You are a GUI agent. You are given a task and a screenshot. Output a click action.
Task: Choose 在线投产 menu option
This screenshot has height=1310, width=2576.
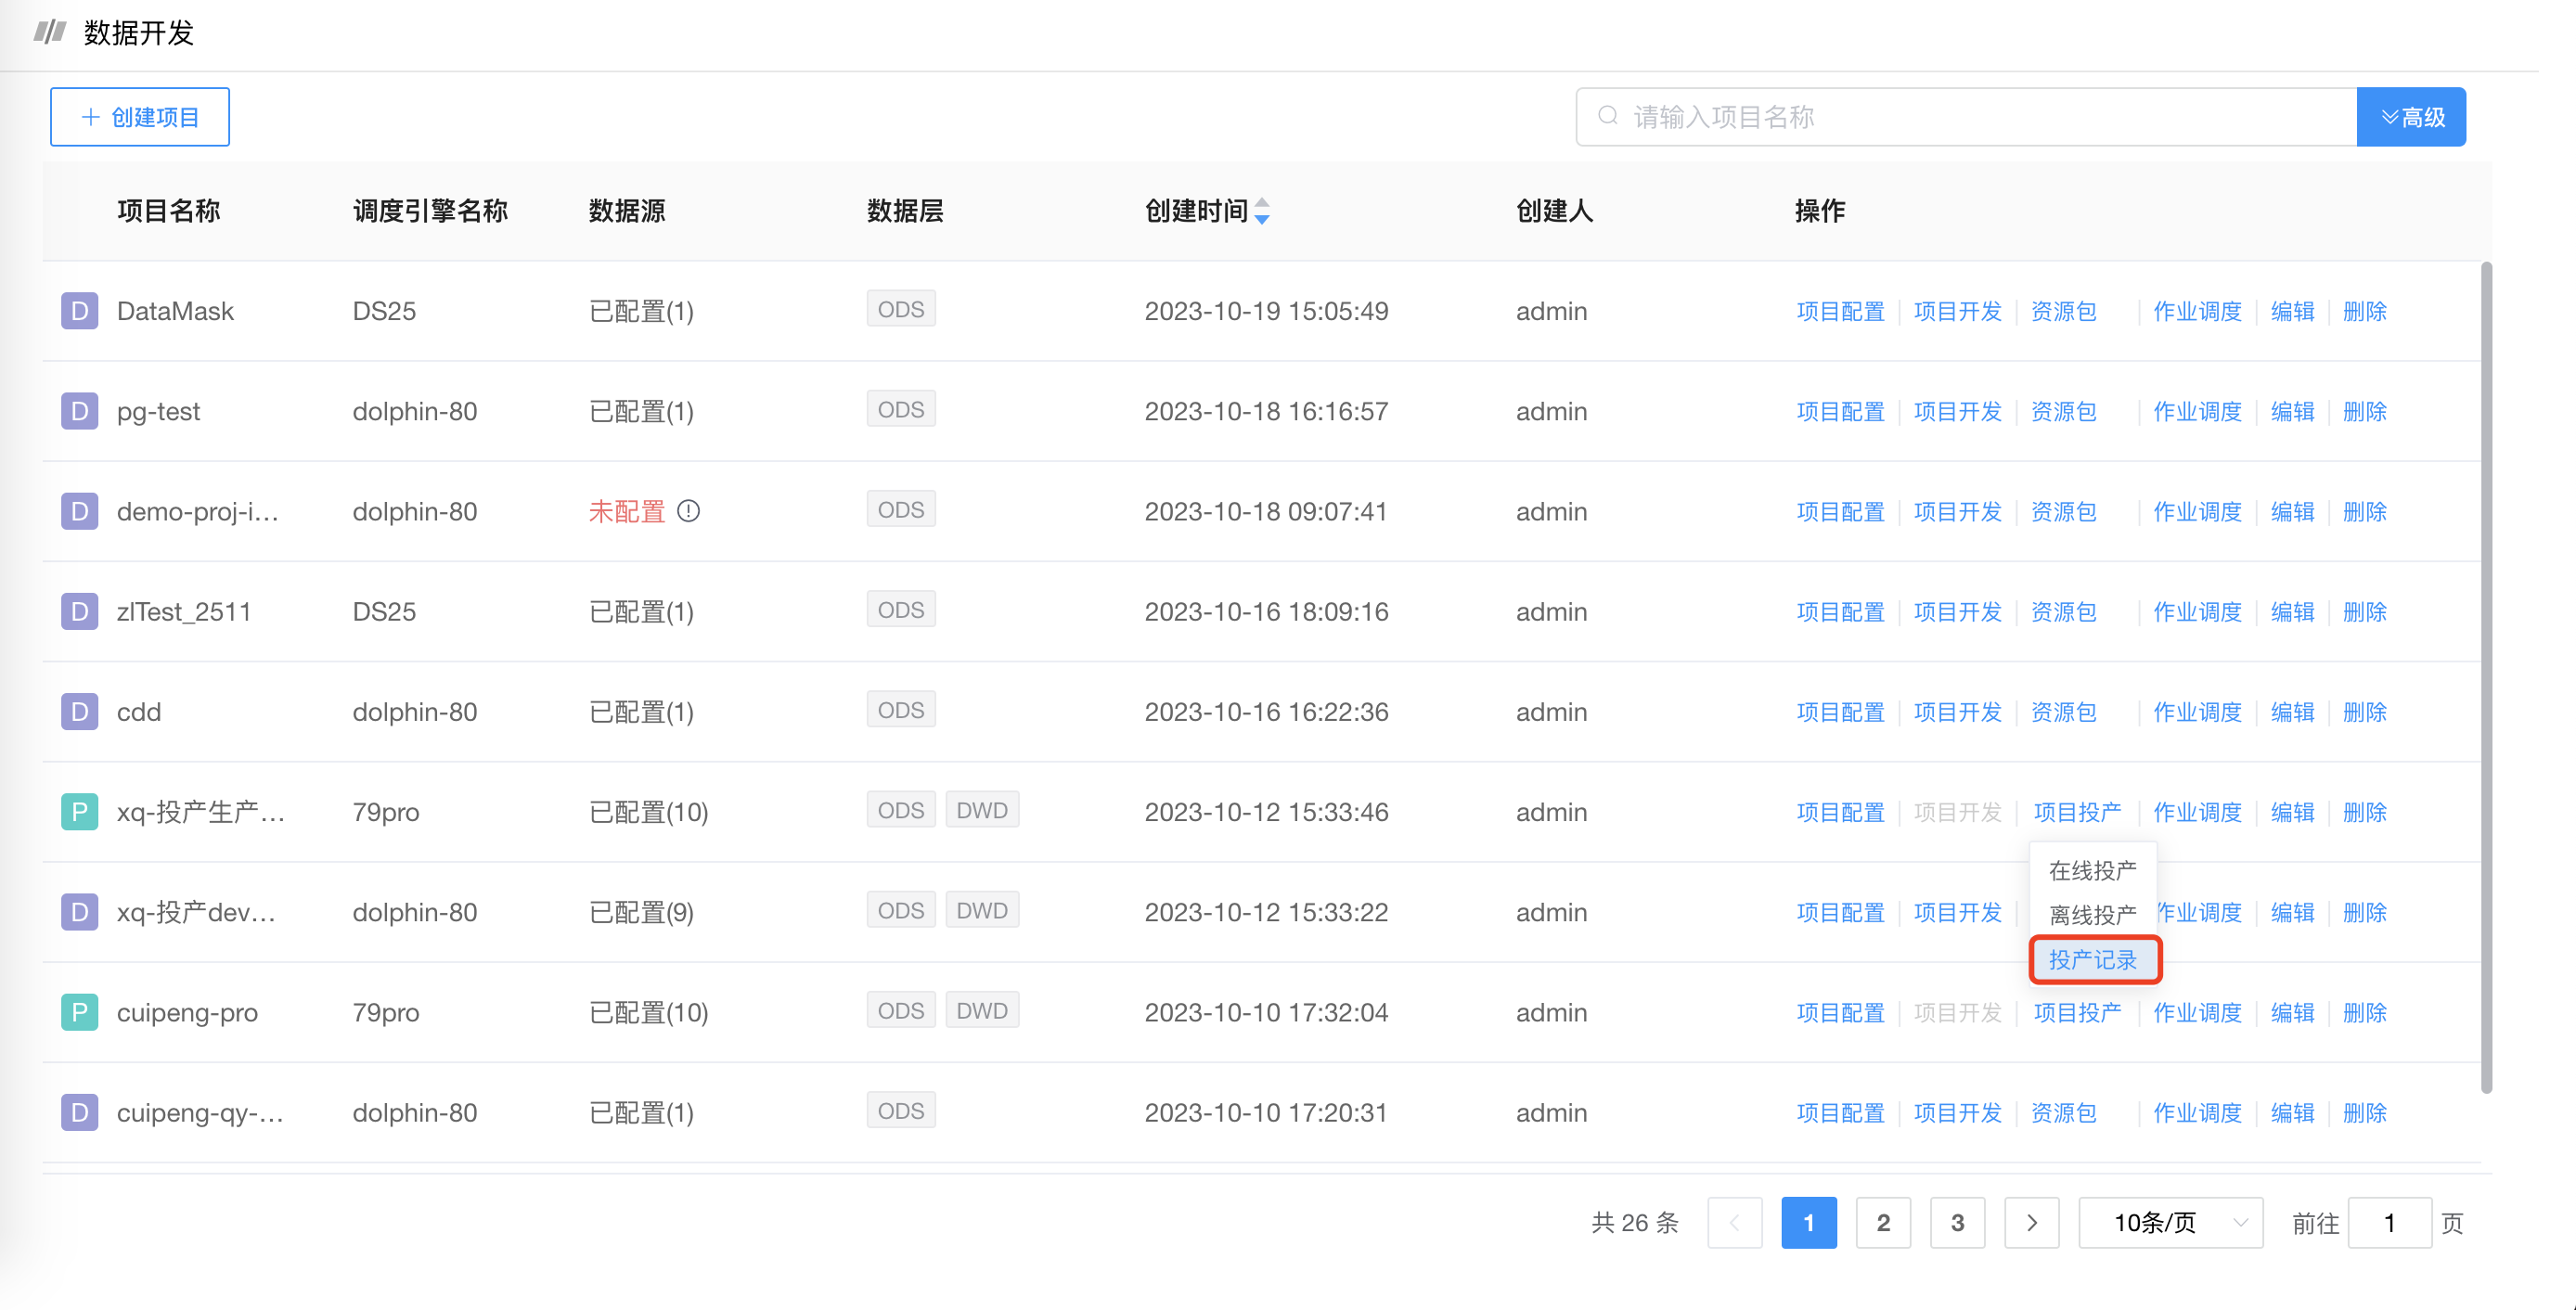coord(2092,870)
